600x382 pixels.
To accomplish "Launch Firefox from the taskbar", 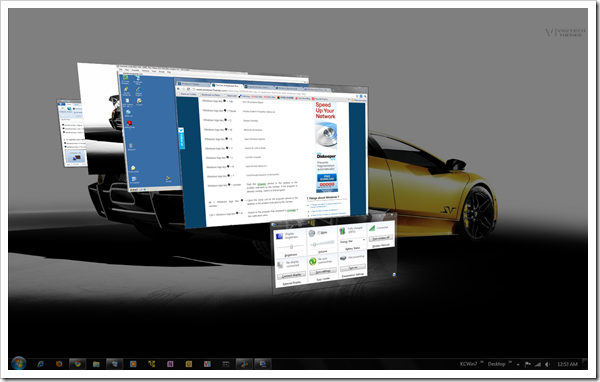I will (59, 364).
